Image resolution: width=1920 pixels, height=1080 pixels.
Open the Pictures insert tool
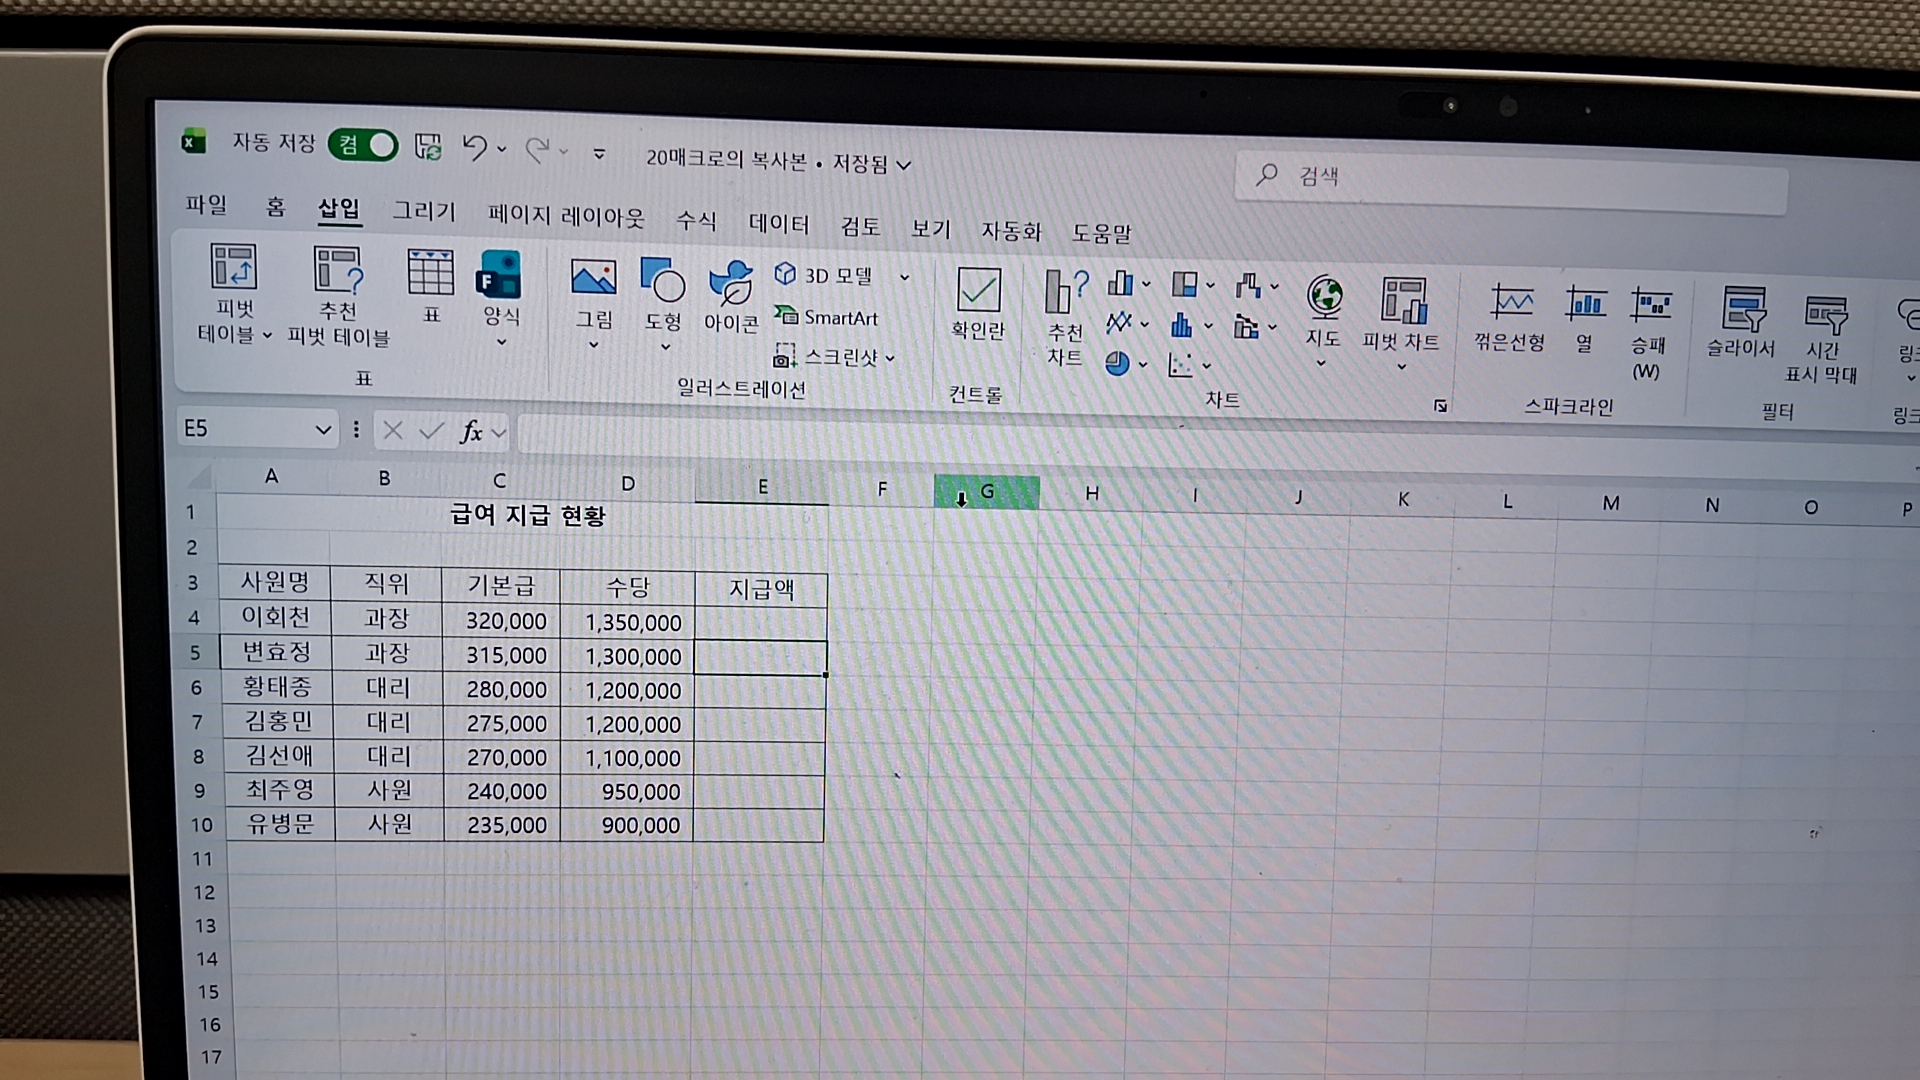click(x=593, y=279)
